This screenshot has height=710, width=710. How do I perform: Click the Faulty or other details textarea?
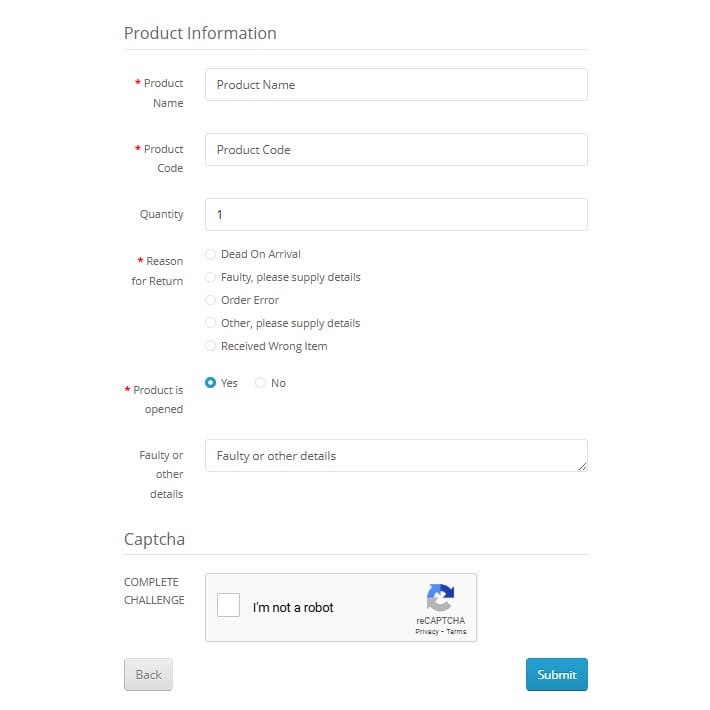pos(396,456)
